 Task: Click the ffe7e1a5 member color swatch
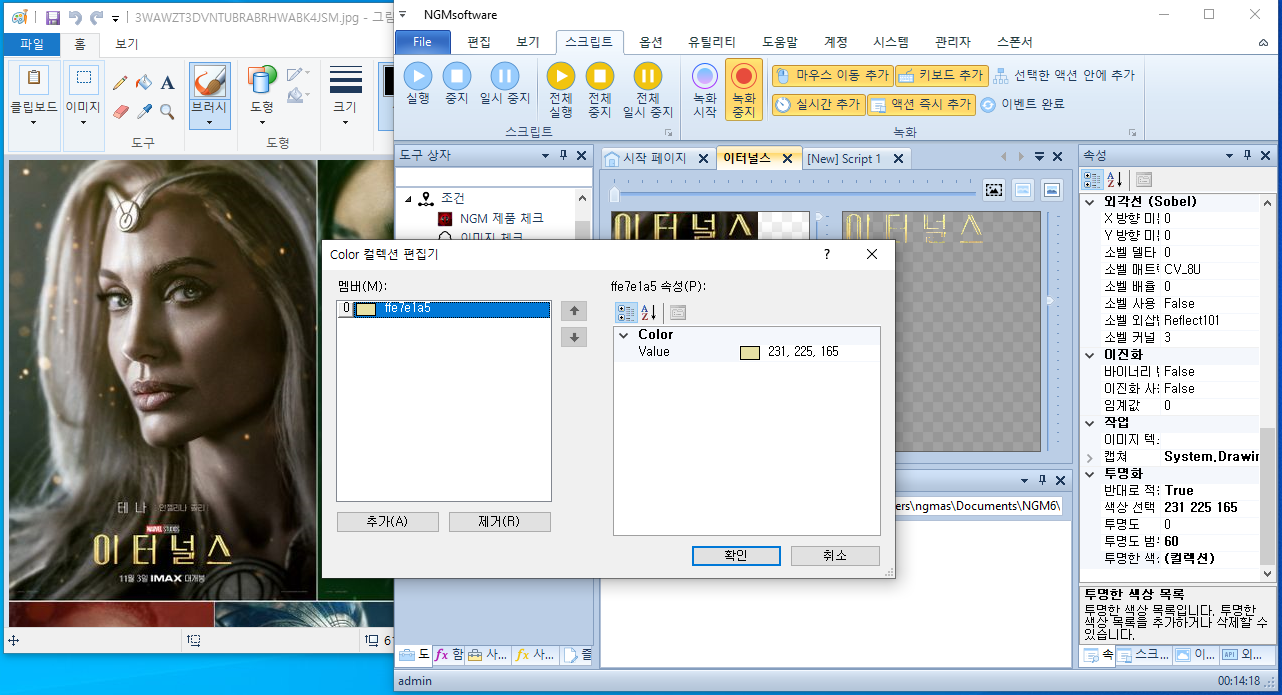[x=366, y=309]
